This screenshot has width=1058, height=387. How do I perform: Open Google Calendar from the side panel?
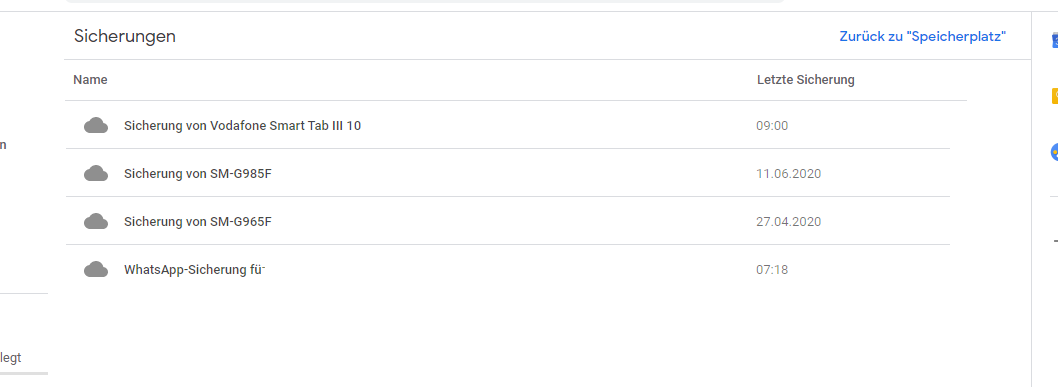[1055, 40]
